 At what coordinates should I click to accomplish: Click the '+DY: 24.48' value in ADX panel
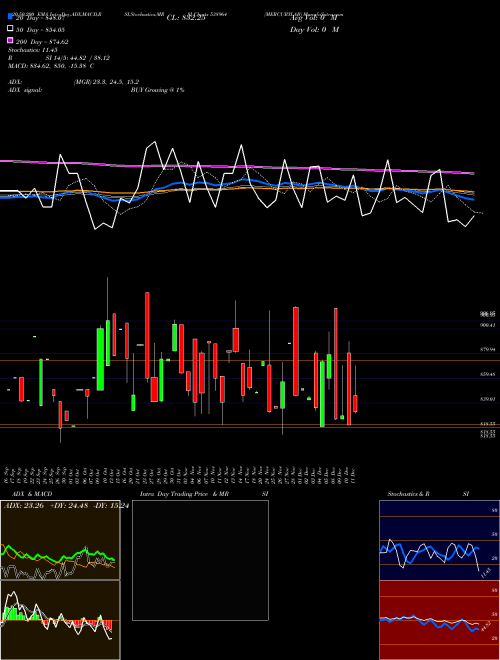69,506
